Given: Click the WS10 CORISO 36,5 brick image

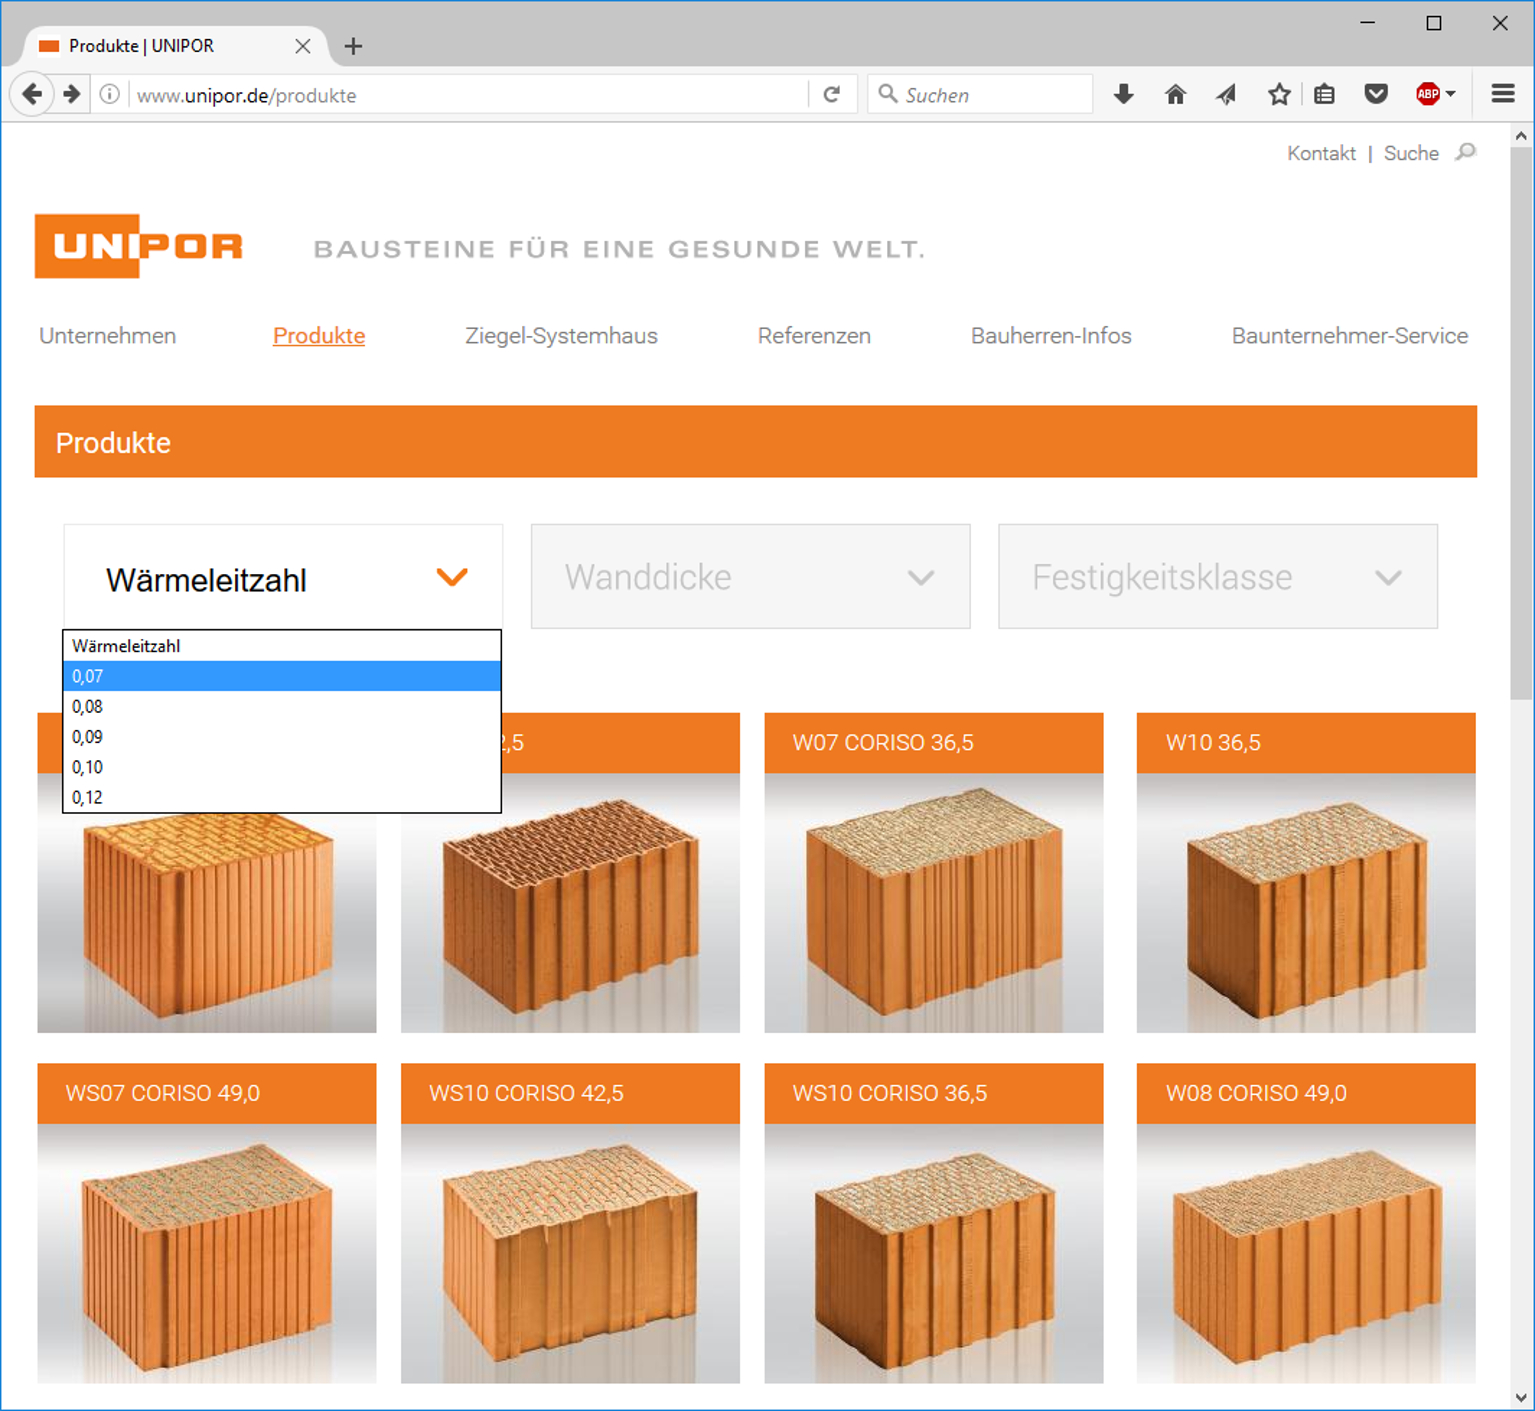Looking at the screenshot, I should [934, 1253].
